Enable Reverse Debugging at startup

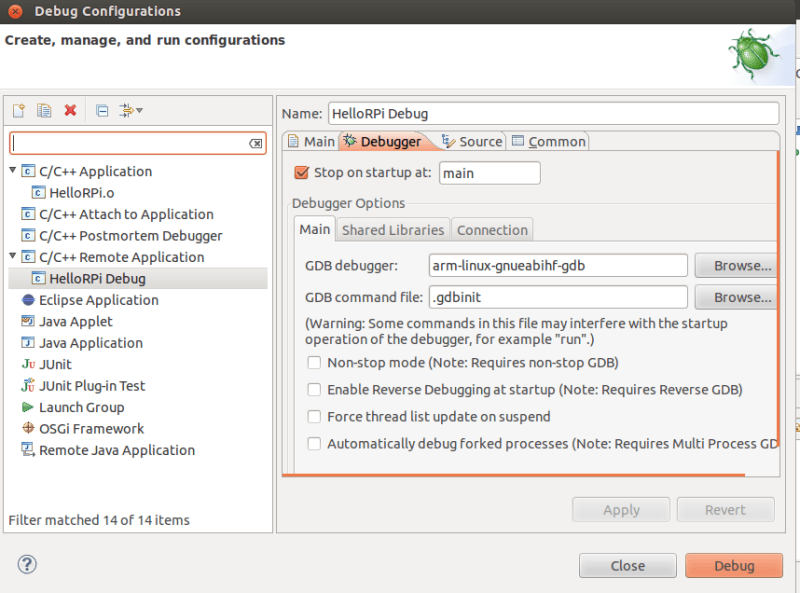314,390
